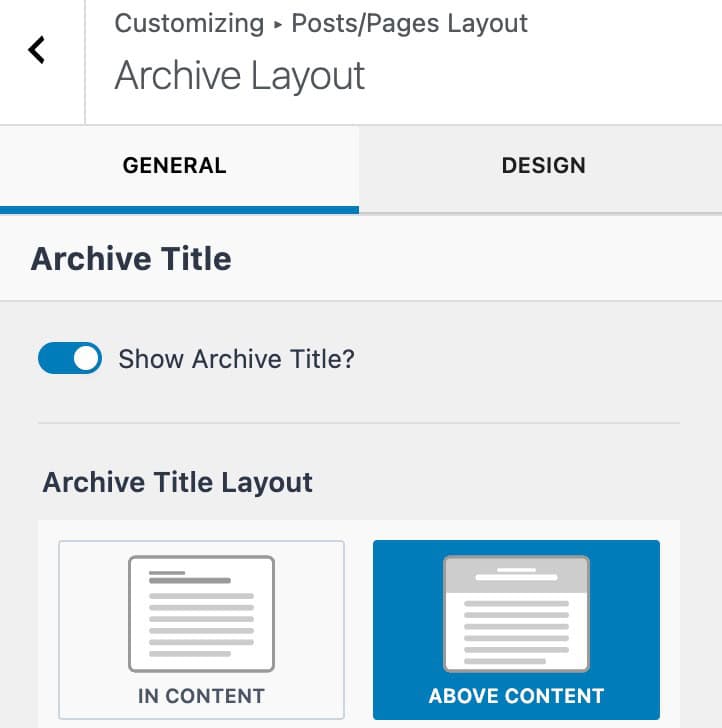This screenshot has height=728, width=722.
Task: Choose the IN CONTENT text label
Action: coord(201,696)
